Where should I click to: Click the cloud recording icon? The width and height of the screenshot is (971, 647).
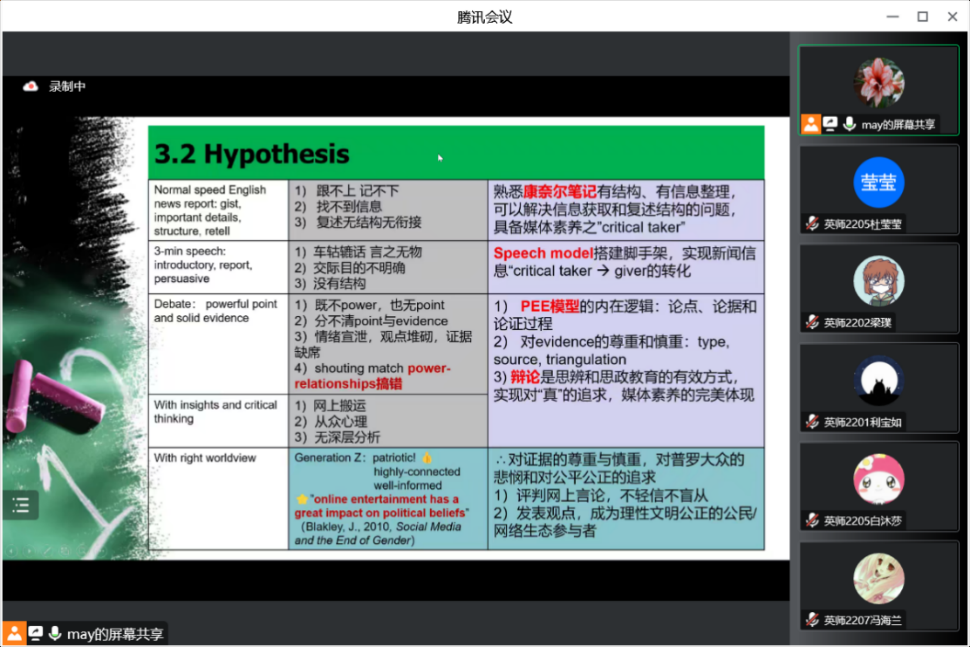click(30, 87)
